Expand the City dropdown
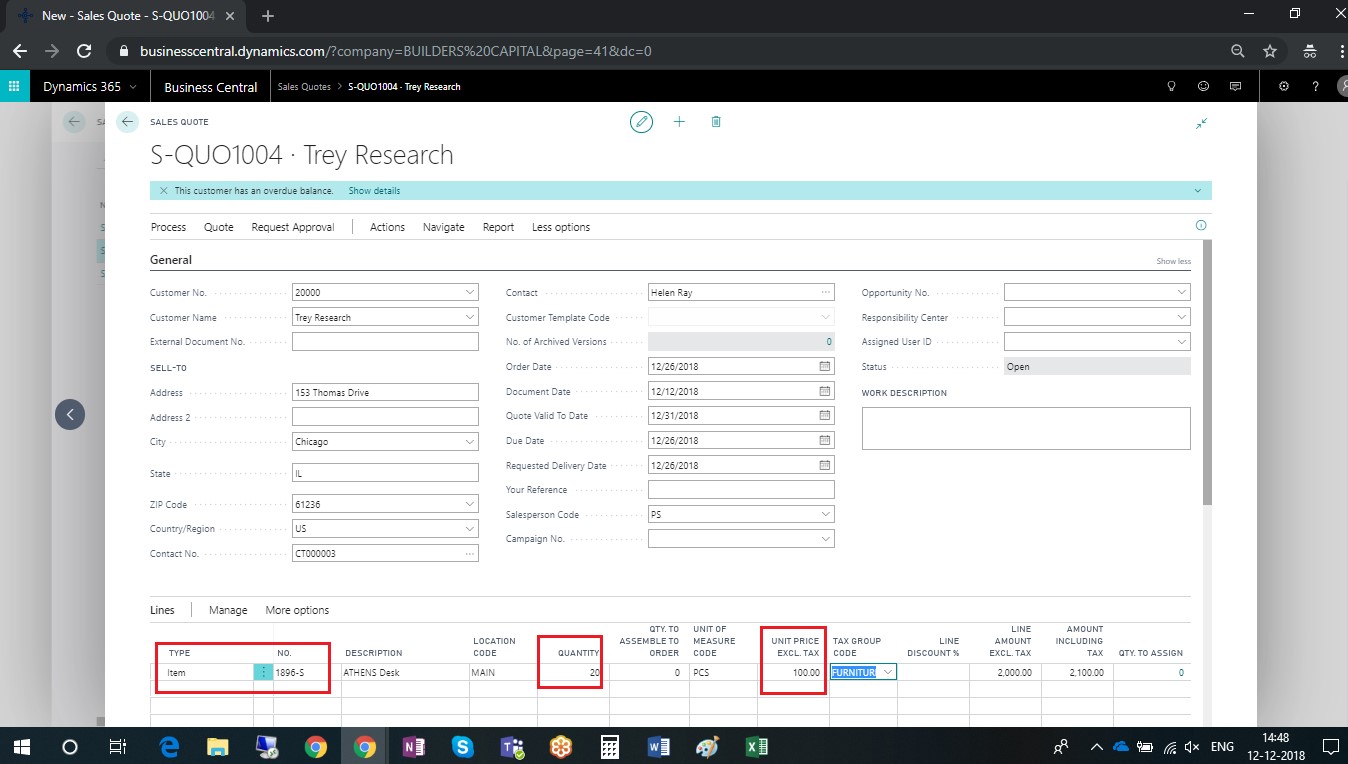 471,442
